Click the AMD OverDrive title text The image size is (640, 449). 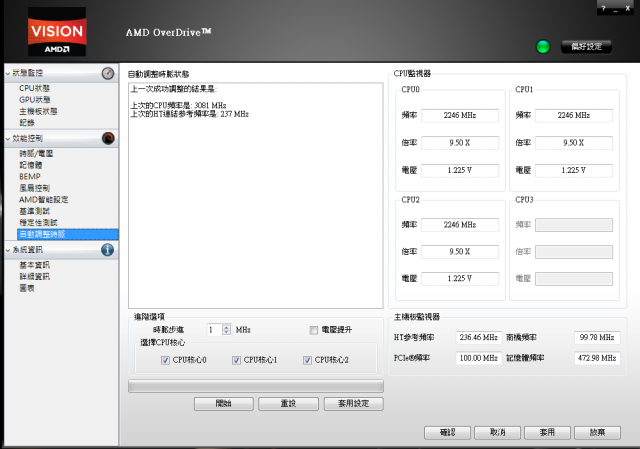click(x=168, y=32)
